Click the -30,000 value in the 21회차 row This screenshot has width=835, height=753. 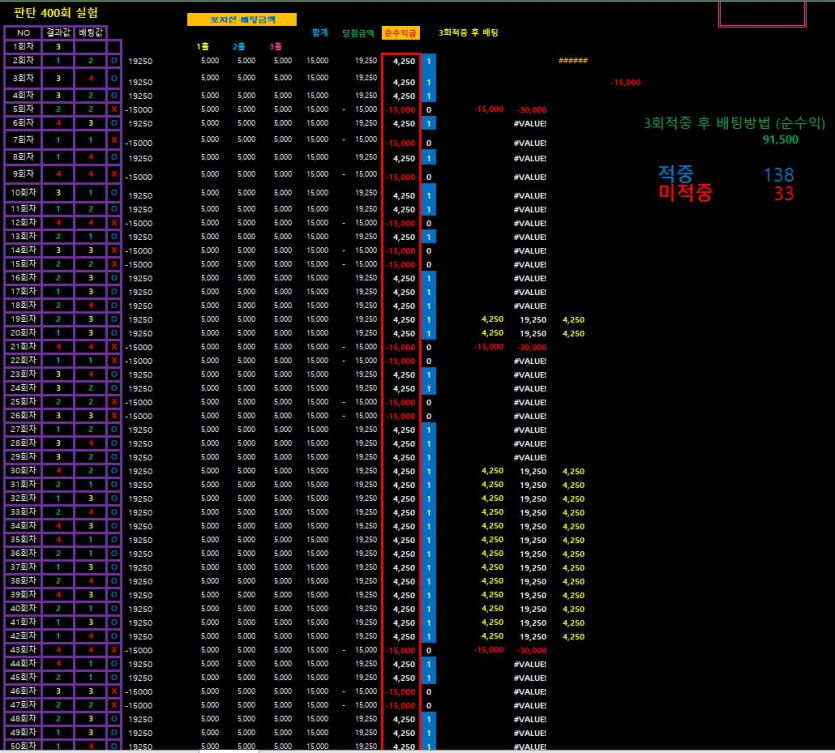pyautogui.click(x=531, y=347)
